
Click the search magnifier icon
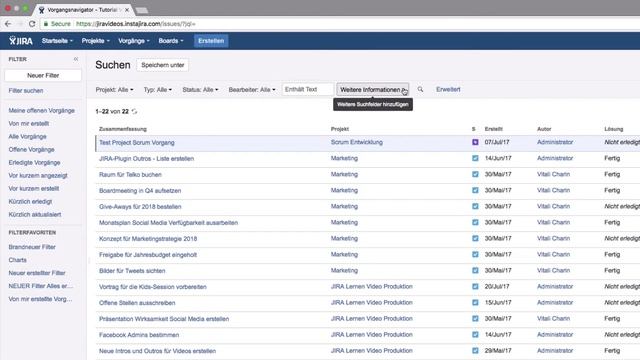tap(420, 89)
